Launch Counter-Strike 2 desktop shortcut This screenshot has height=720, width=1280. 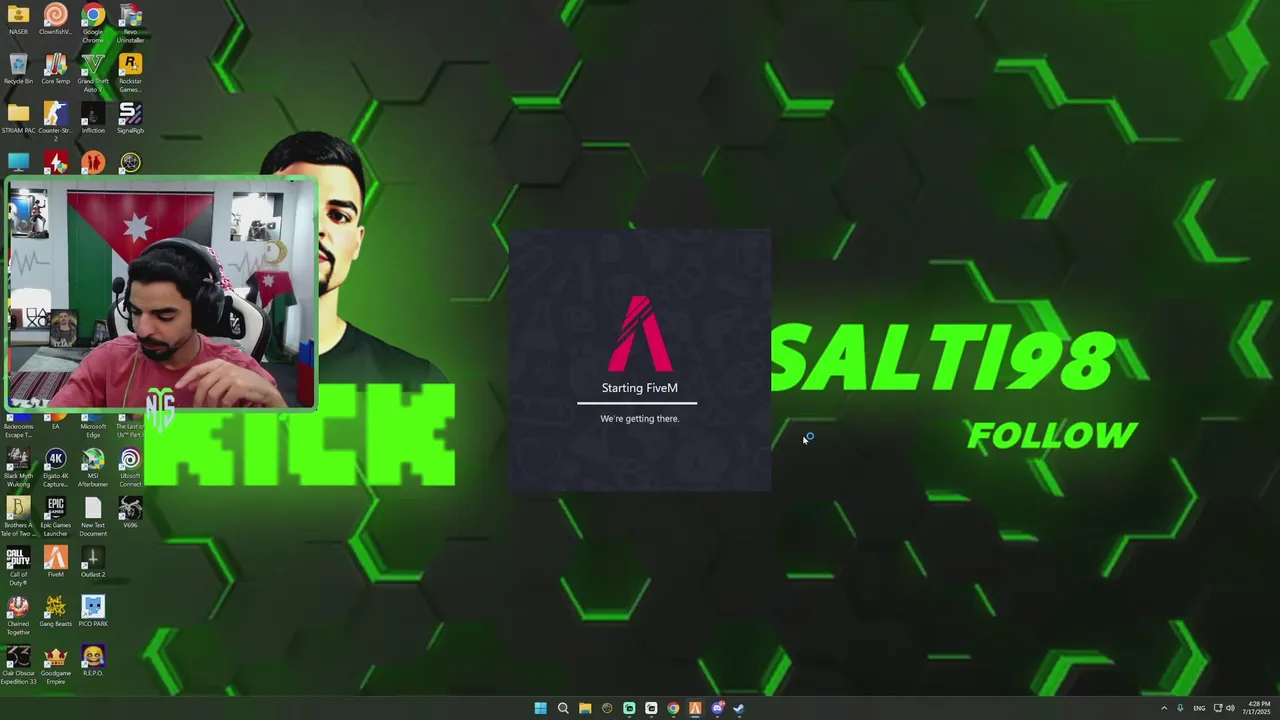click(x=55, y=122)
